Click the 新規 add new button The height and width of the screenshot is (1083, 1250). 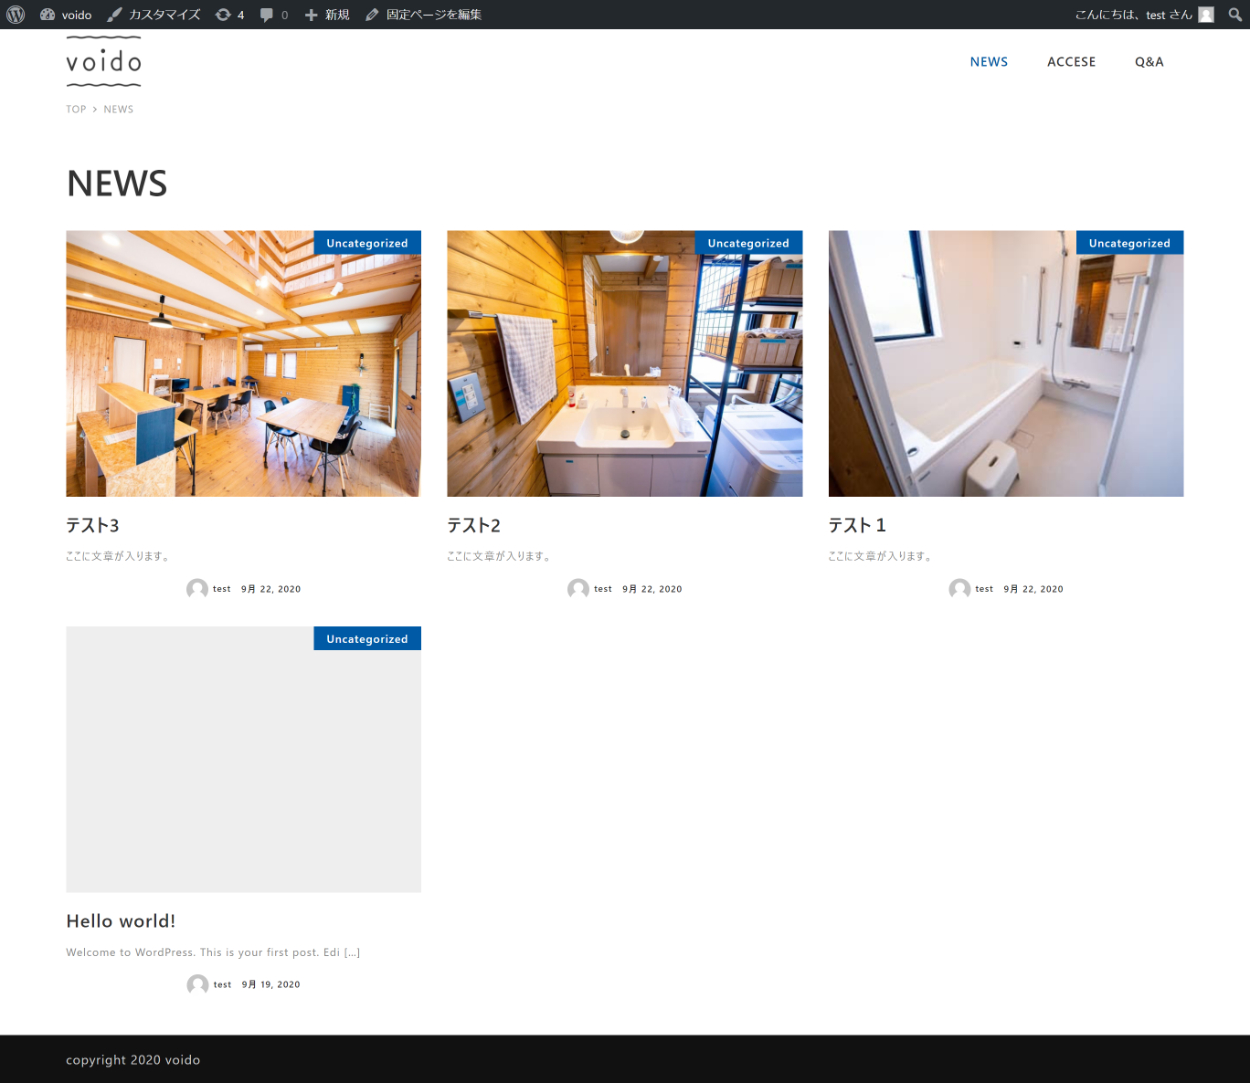click(327, 14)
